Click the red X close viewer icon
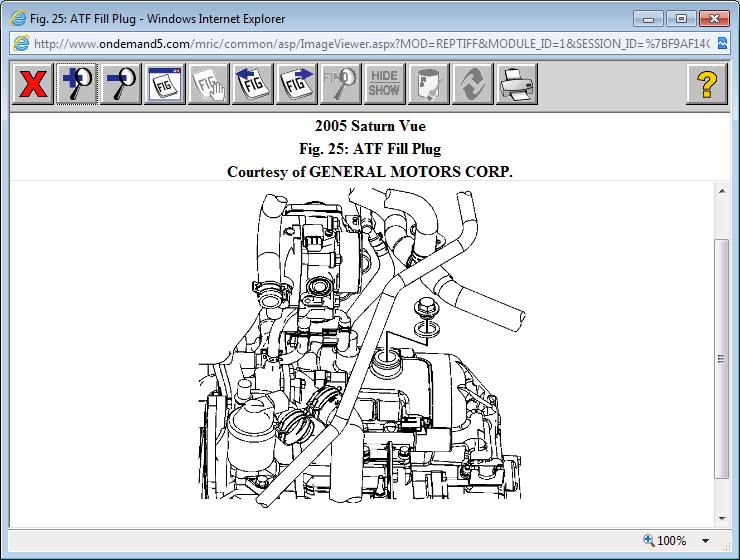This screenshot has width=740, height=560. 33,84
